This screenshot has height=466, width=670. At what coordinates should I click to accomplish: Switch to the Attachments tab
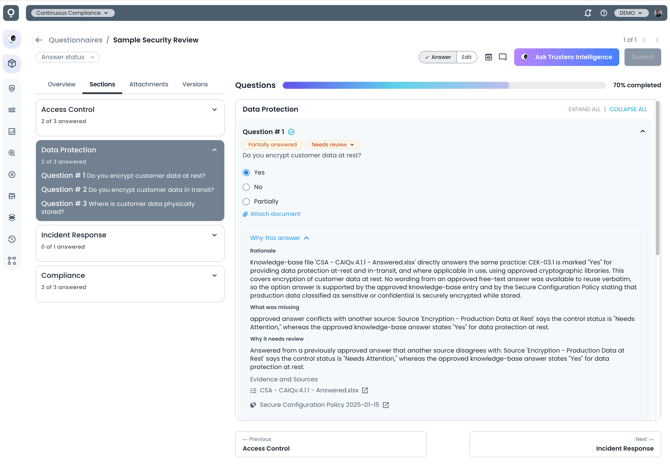coord(149,84)
